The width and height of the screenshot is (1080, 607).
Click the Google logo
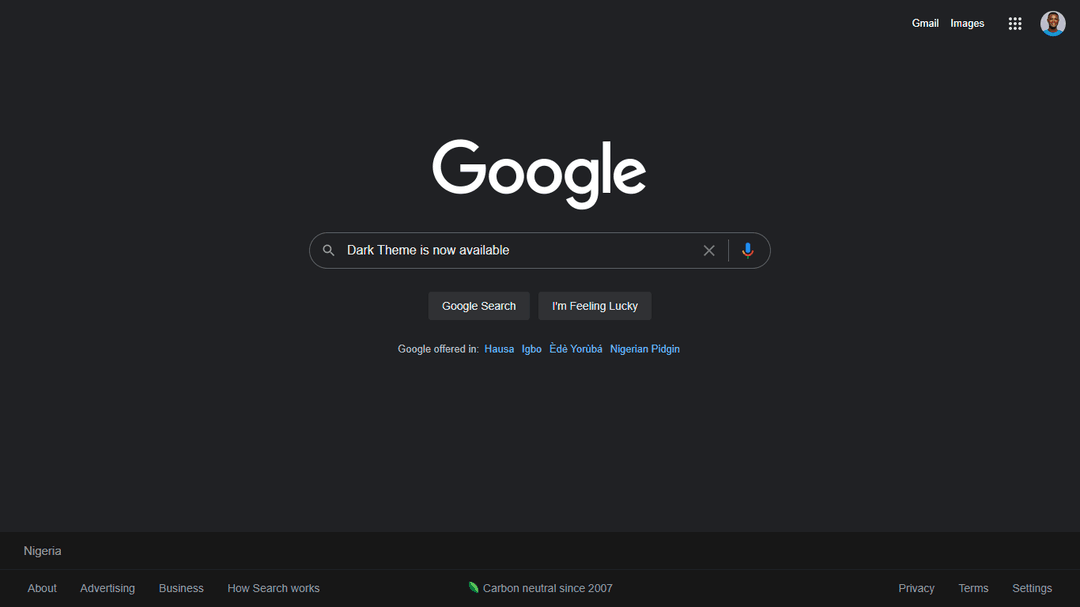[539, 174]
